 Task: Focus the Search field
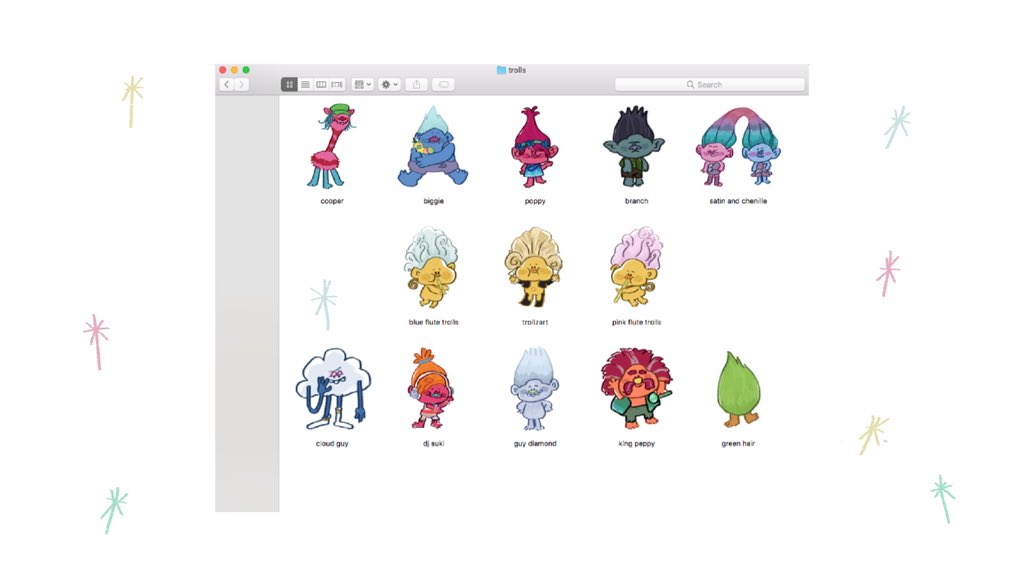710,84
